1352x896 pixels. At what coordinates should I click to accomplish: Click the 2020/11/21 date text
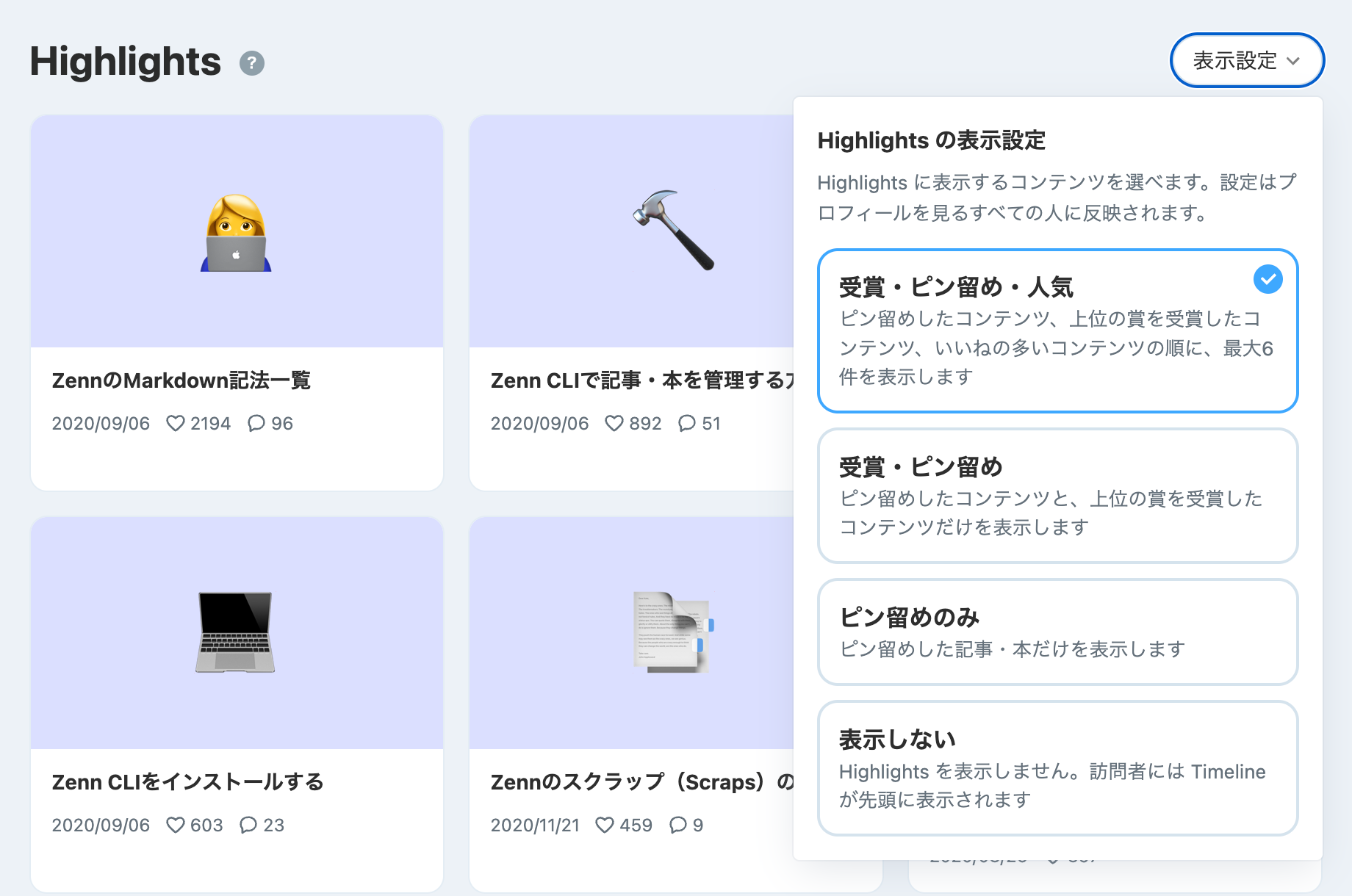click(x=535, y=826)
